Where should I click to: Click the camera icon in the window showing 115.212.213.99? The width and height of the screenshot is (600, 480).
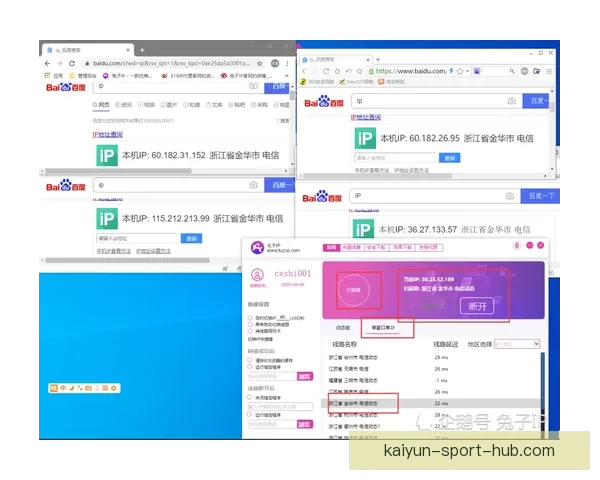(x=253, y=185)
